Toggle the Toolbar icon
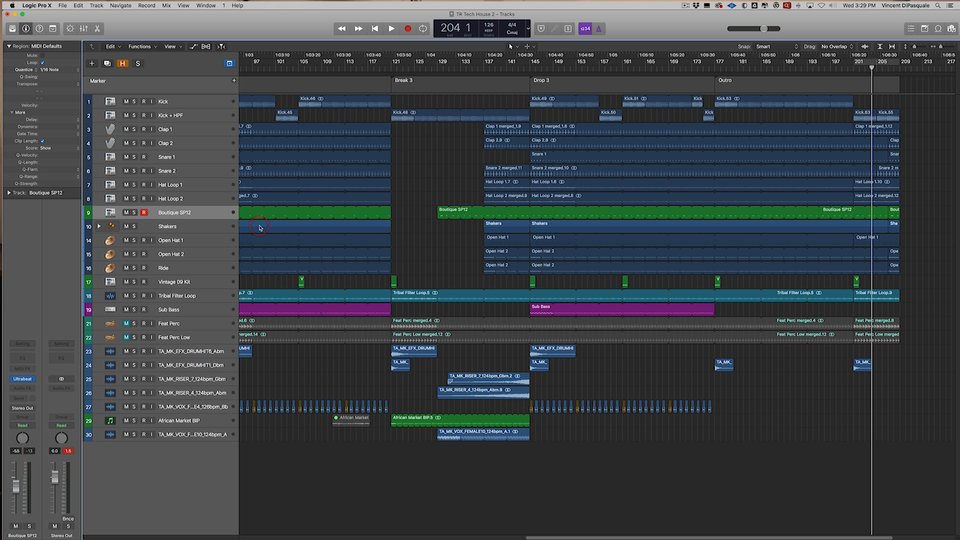960x540 pixels. tap(53, 29)
